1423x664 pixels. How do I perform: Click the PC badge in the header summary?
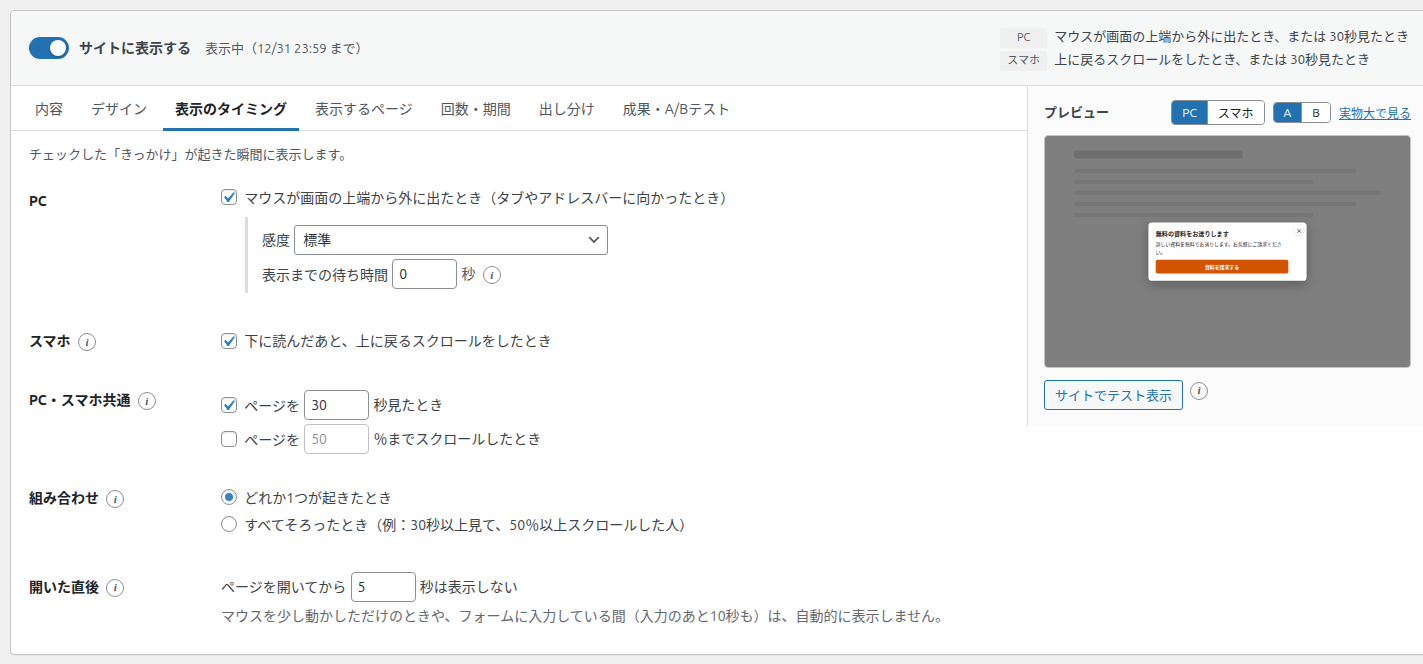pyautogui.click(x=1023, y=37)
